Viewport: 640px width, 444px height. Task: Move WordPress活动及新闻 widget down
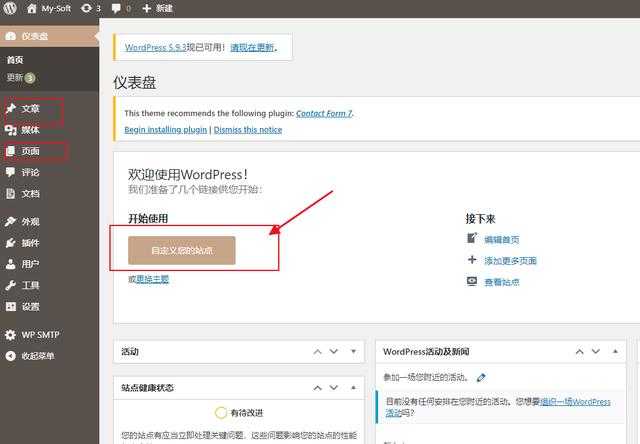596,352
